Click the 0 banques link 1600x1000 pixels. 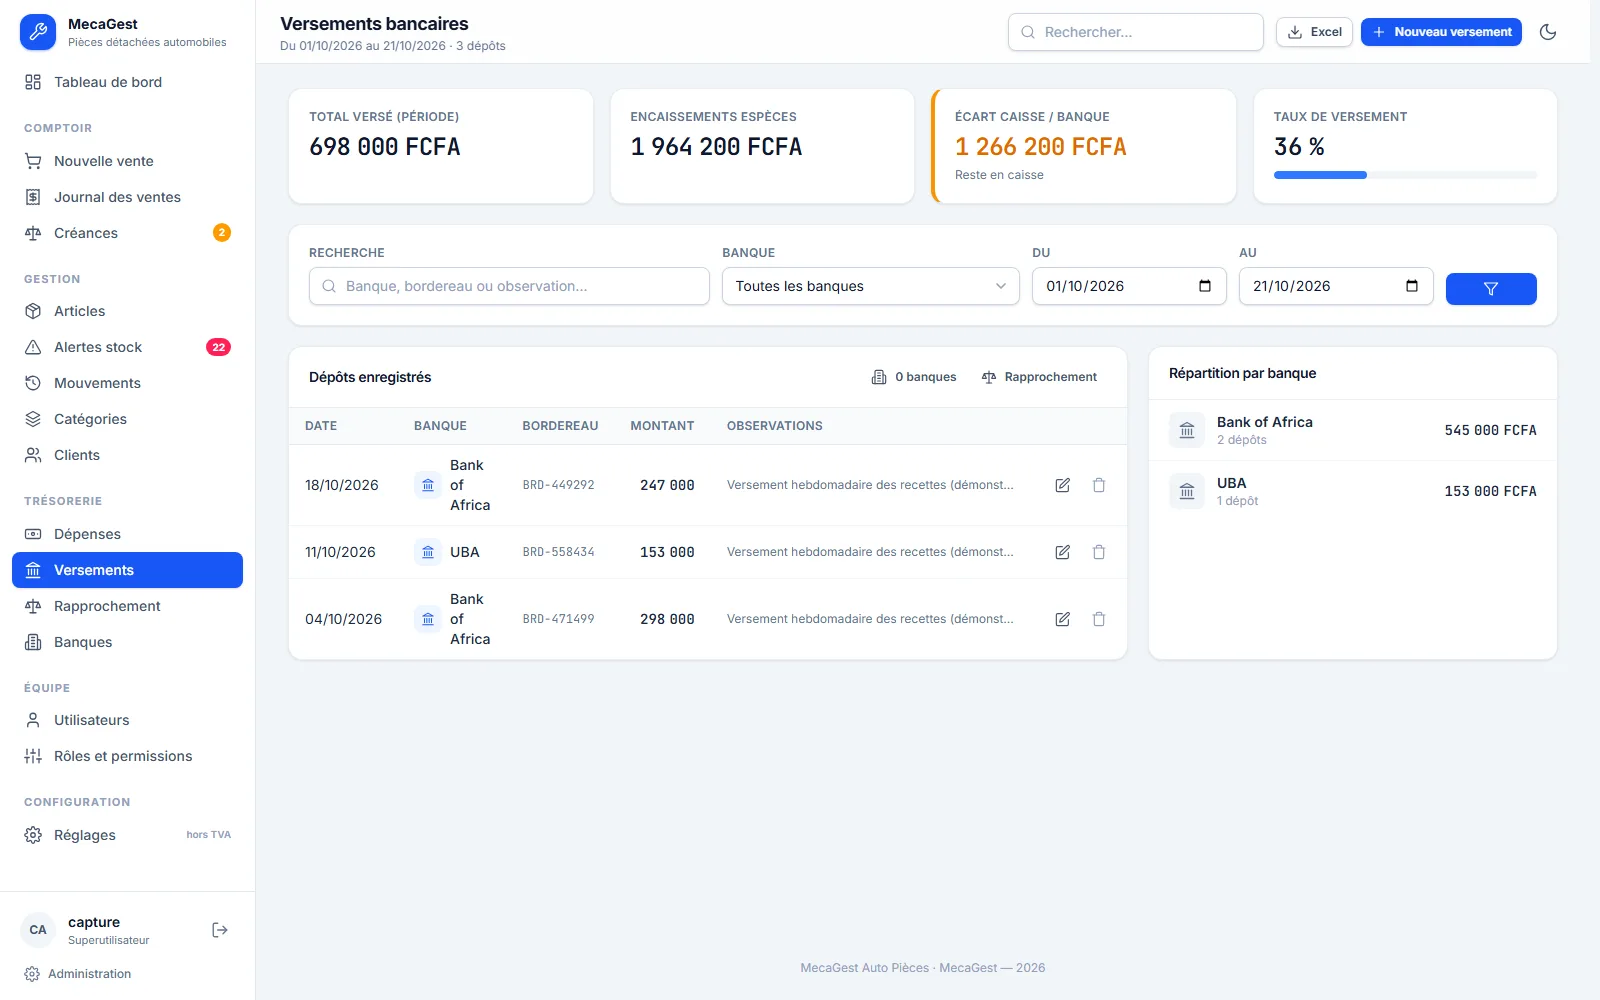click(x=914, y=377)
